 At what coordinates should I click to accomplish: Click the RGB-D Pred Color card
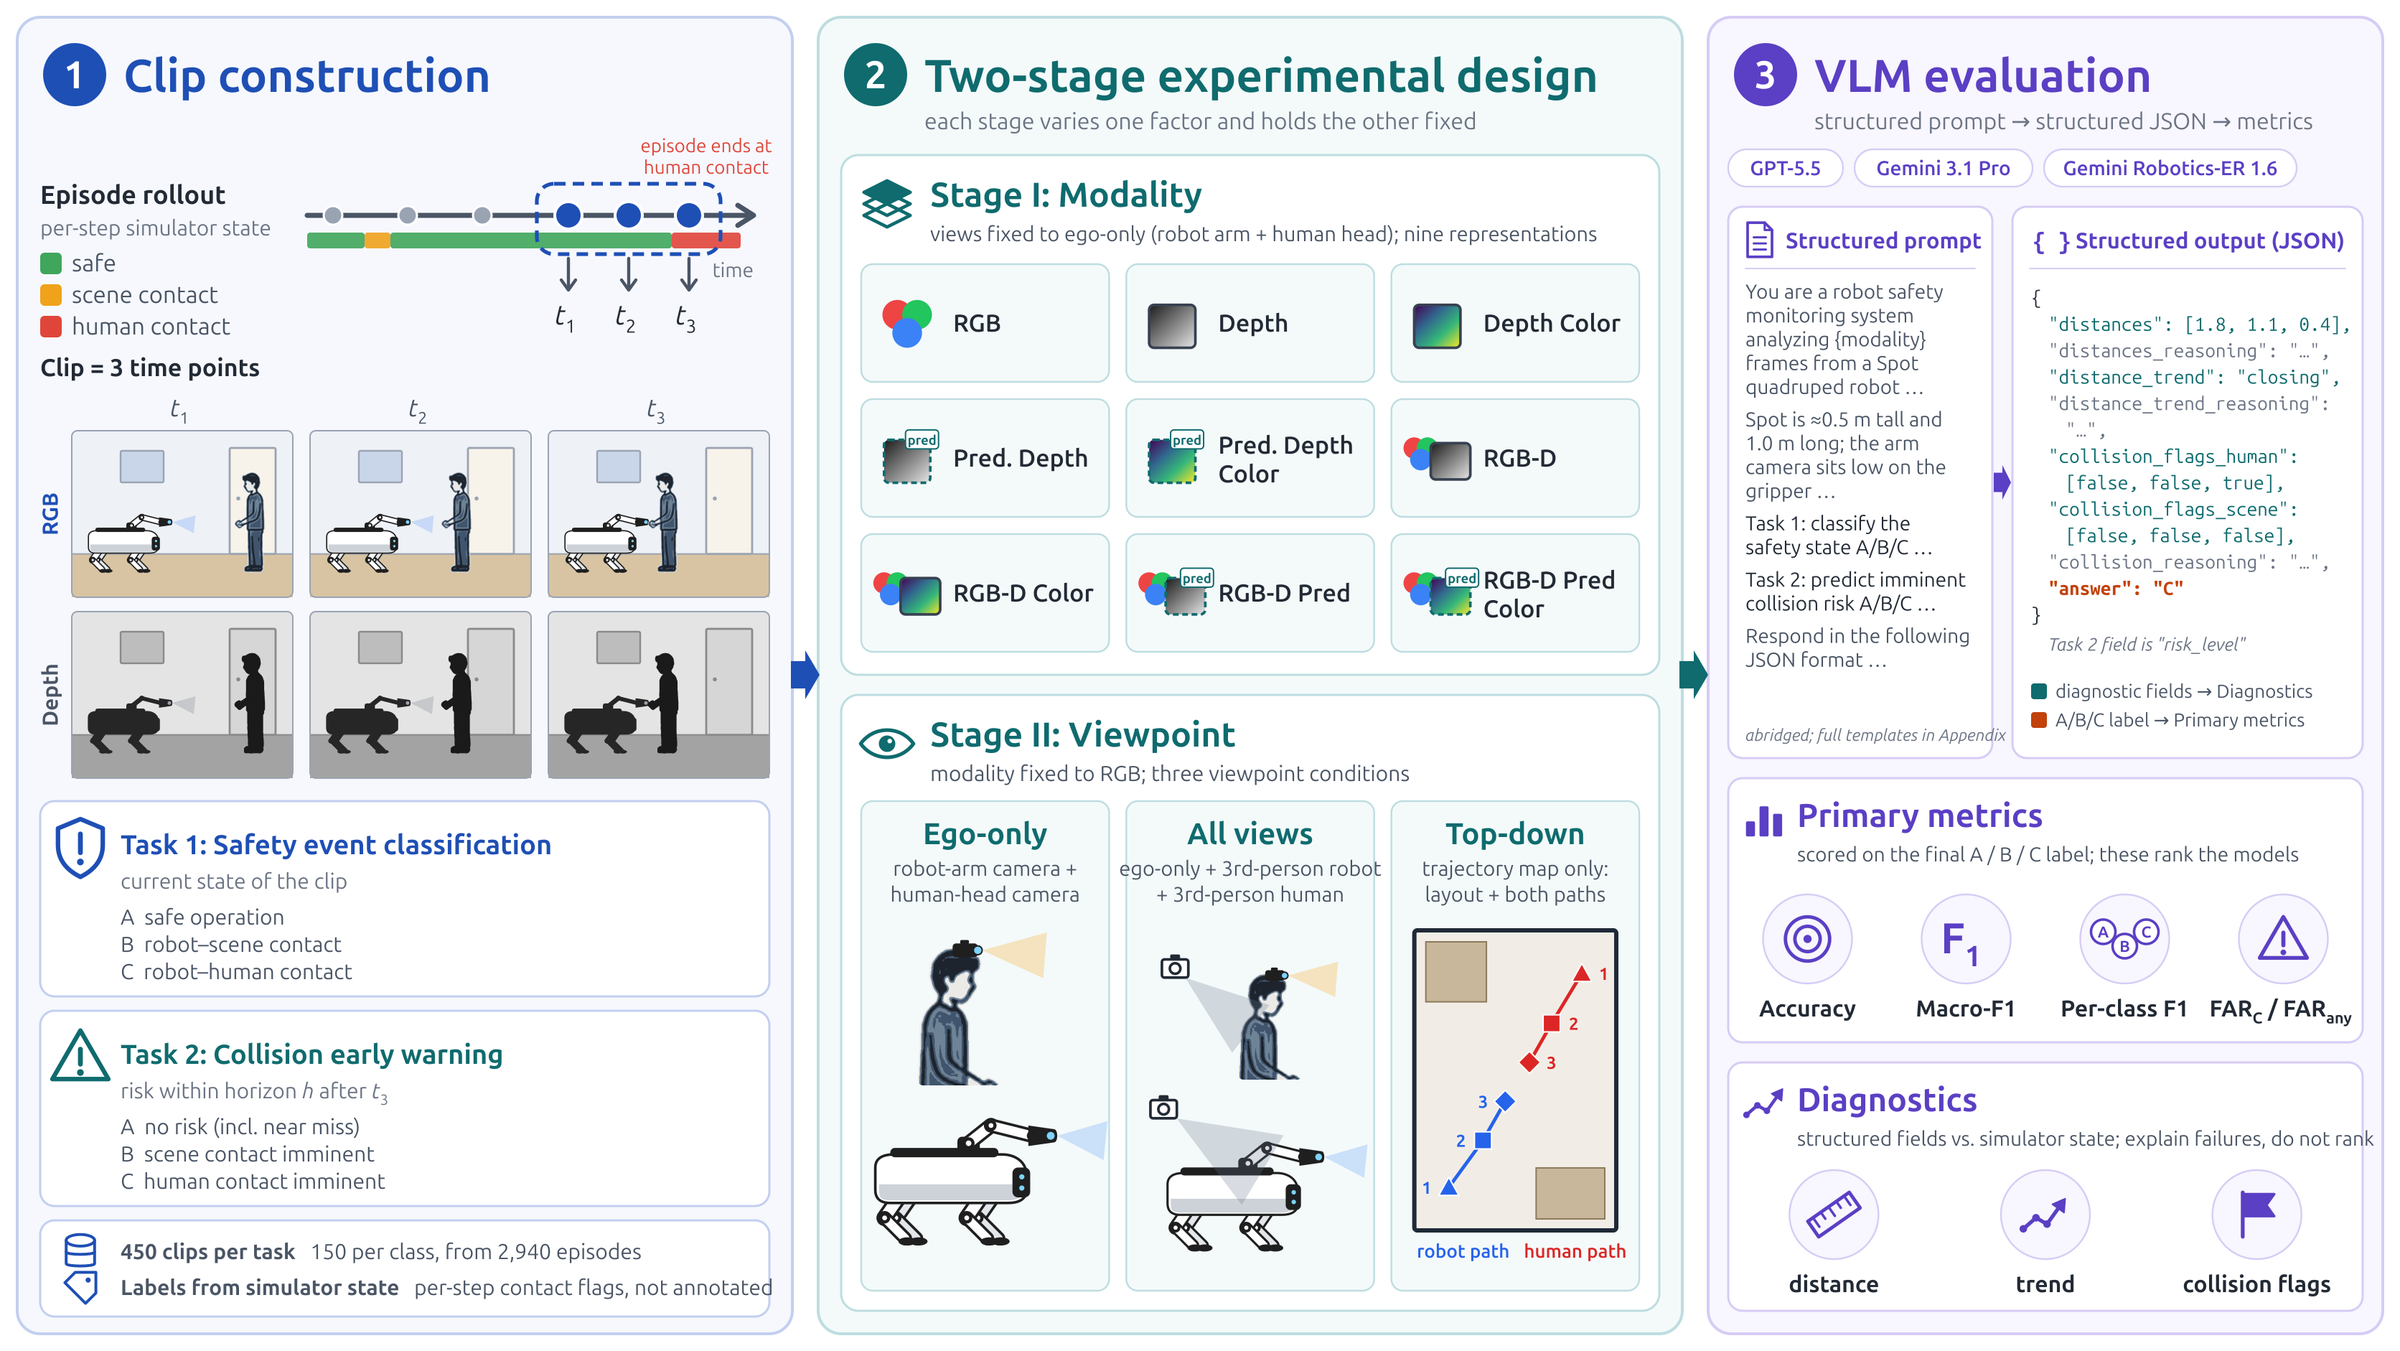1515,593
